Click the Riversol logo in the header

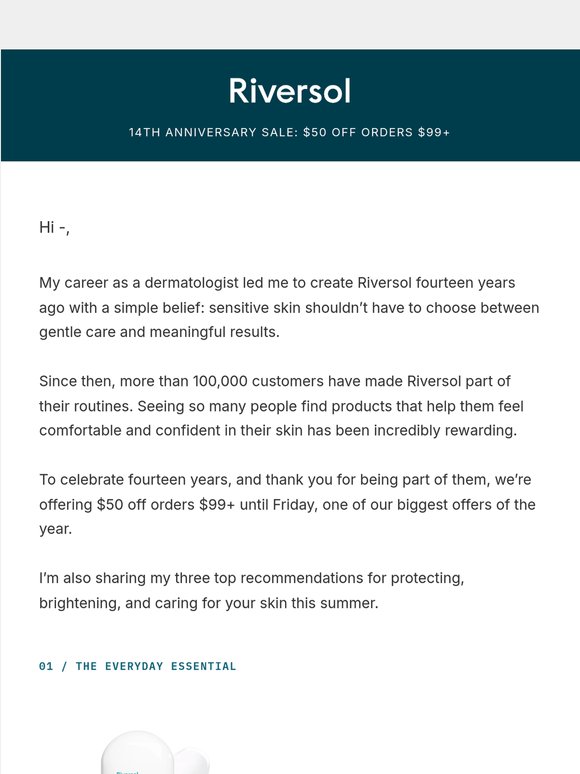coord(290,91)
